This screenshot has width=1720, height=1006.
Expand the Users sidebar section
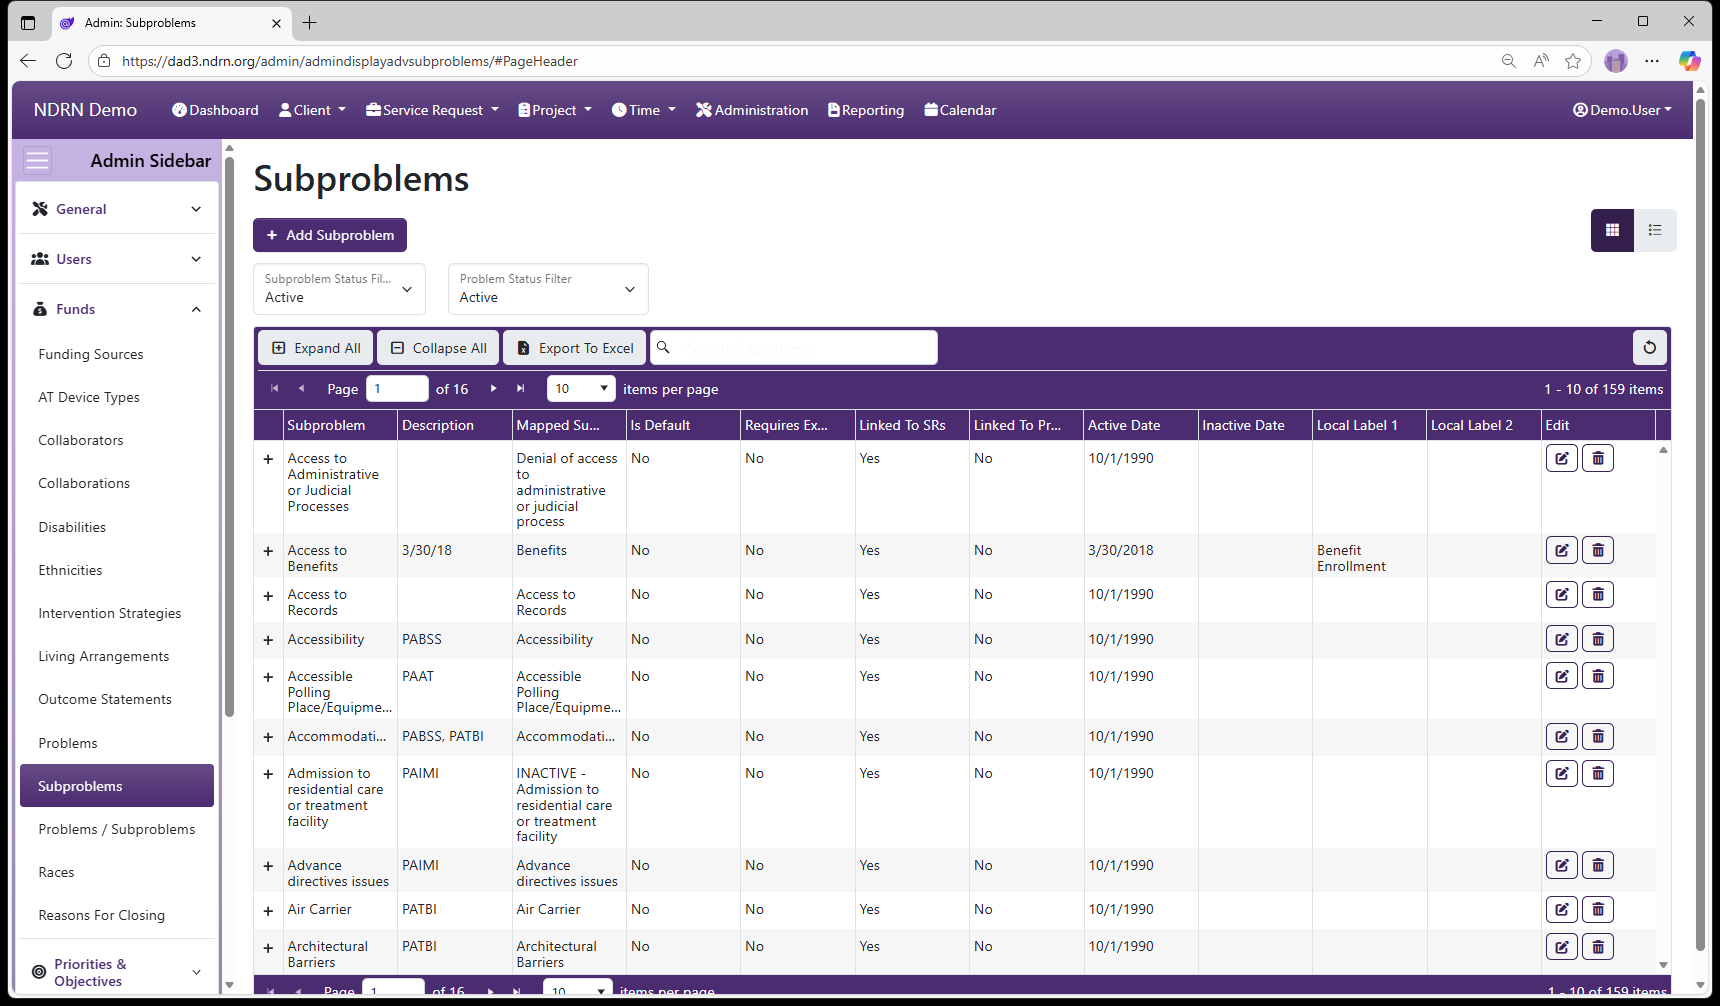[117, 259]
